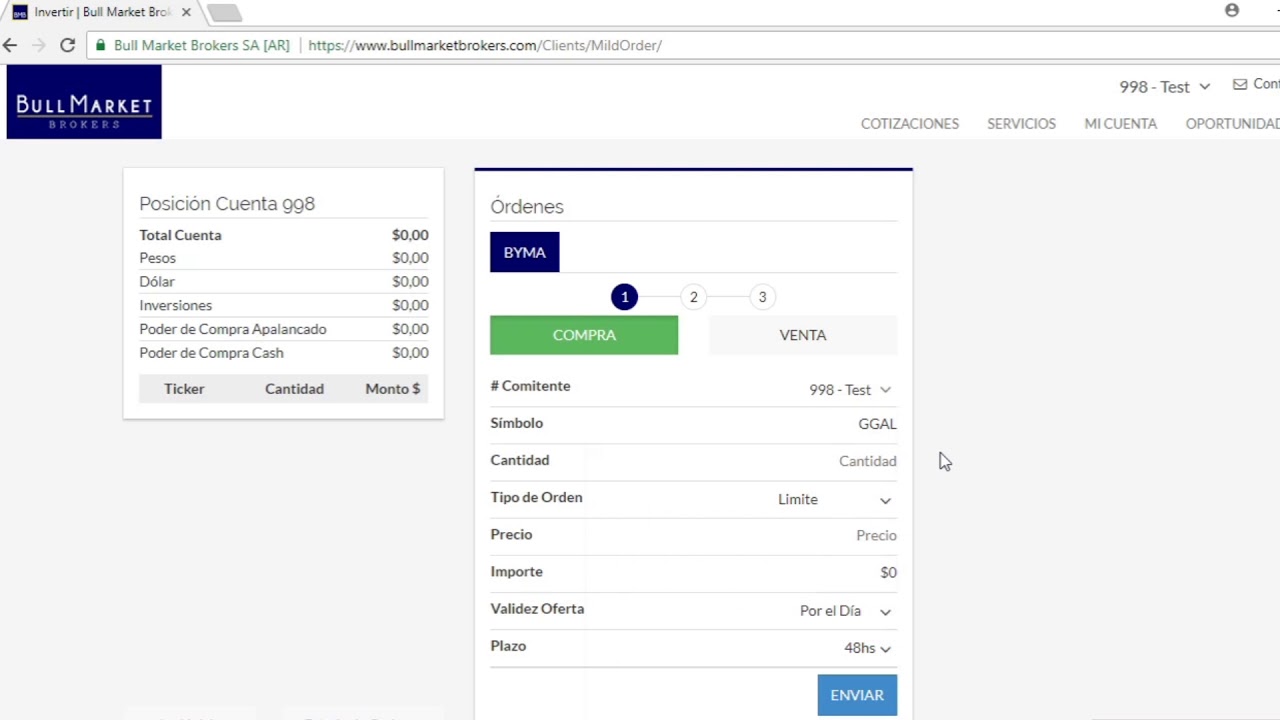Click the Inversiones row label

[175, 305]
